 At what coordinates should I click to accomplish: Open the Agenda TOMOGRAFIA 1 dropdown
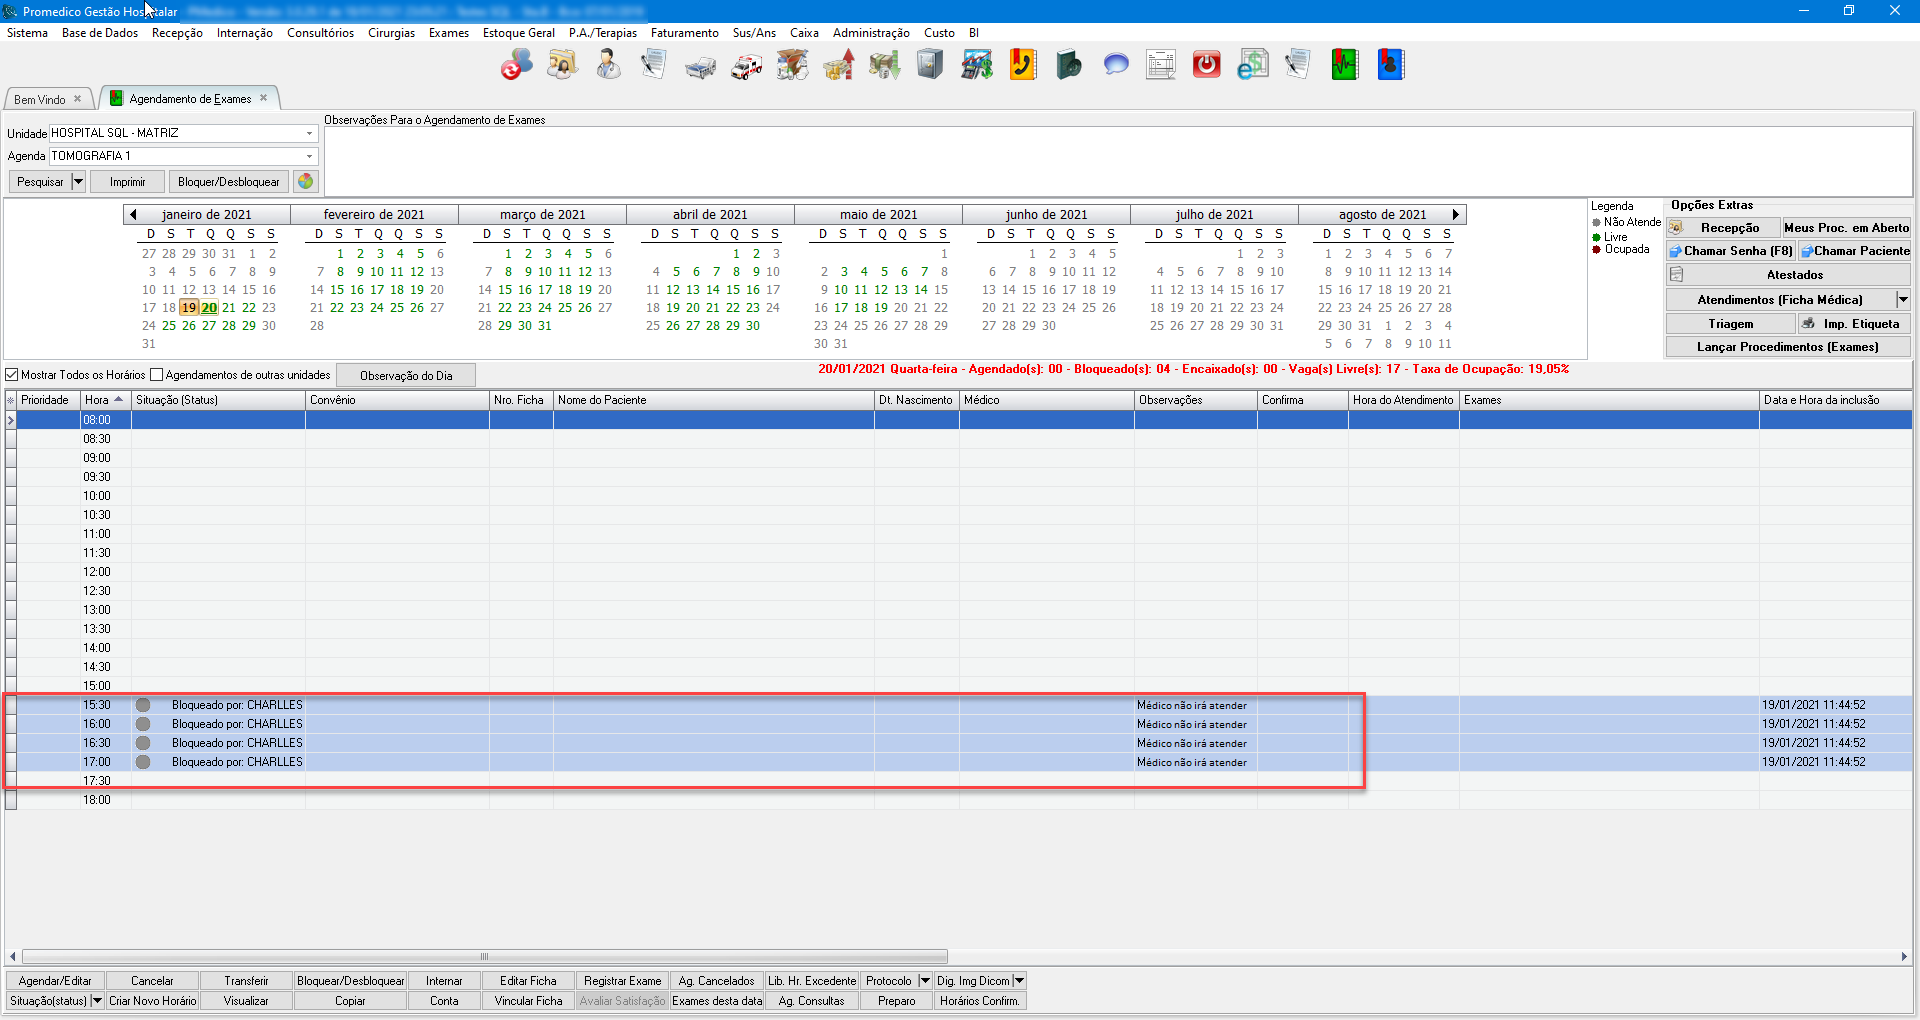tap(309, 156)
